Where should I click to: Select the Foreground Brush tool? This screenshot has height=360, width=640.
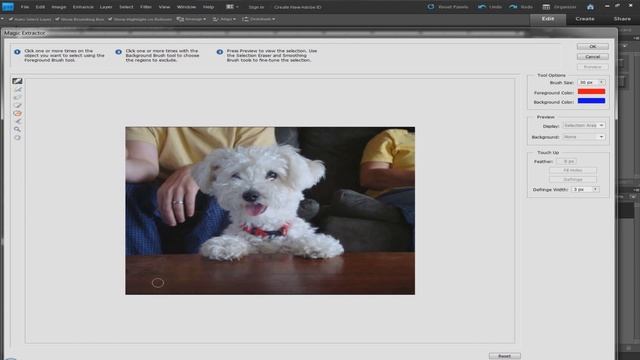click(x=17, y=81)
